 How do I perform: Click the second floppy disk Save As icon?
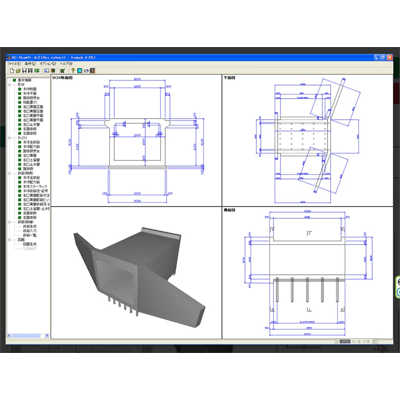click(30, 71)
